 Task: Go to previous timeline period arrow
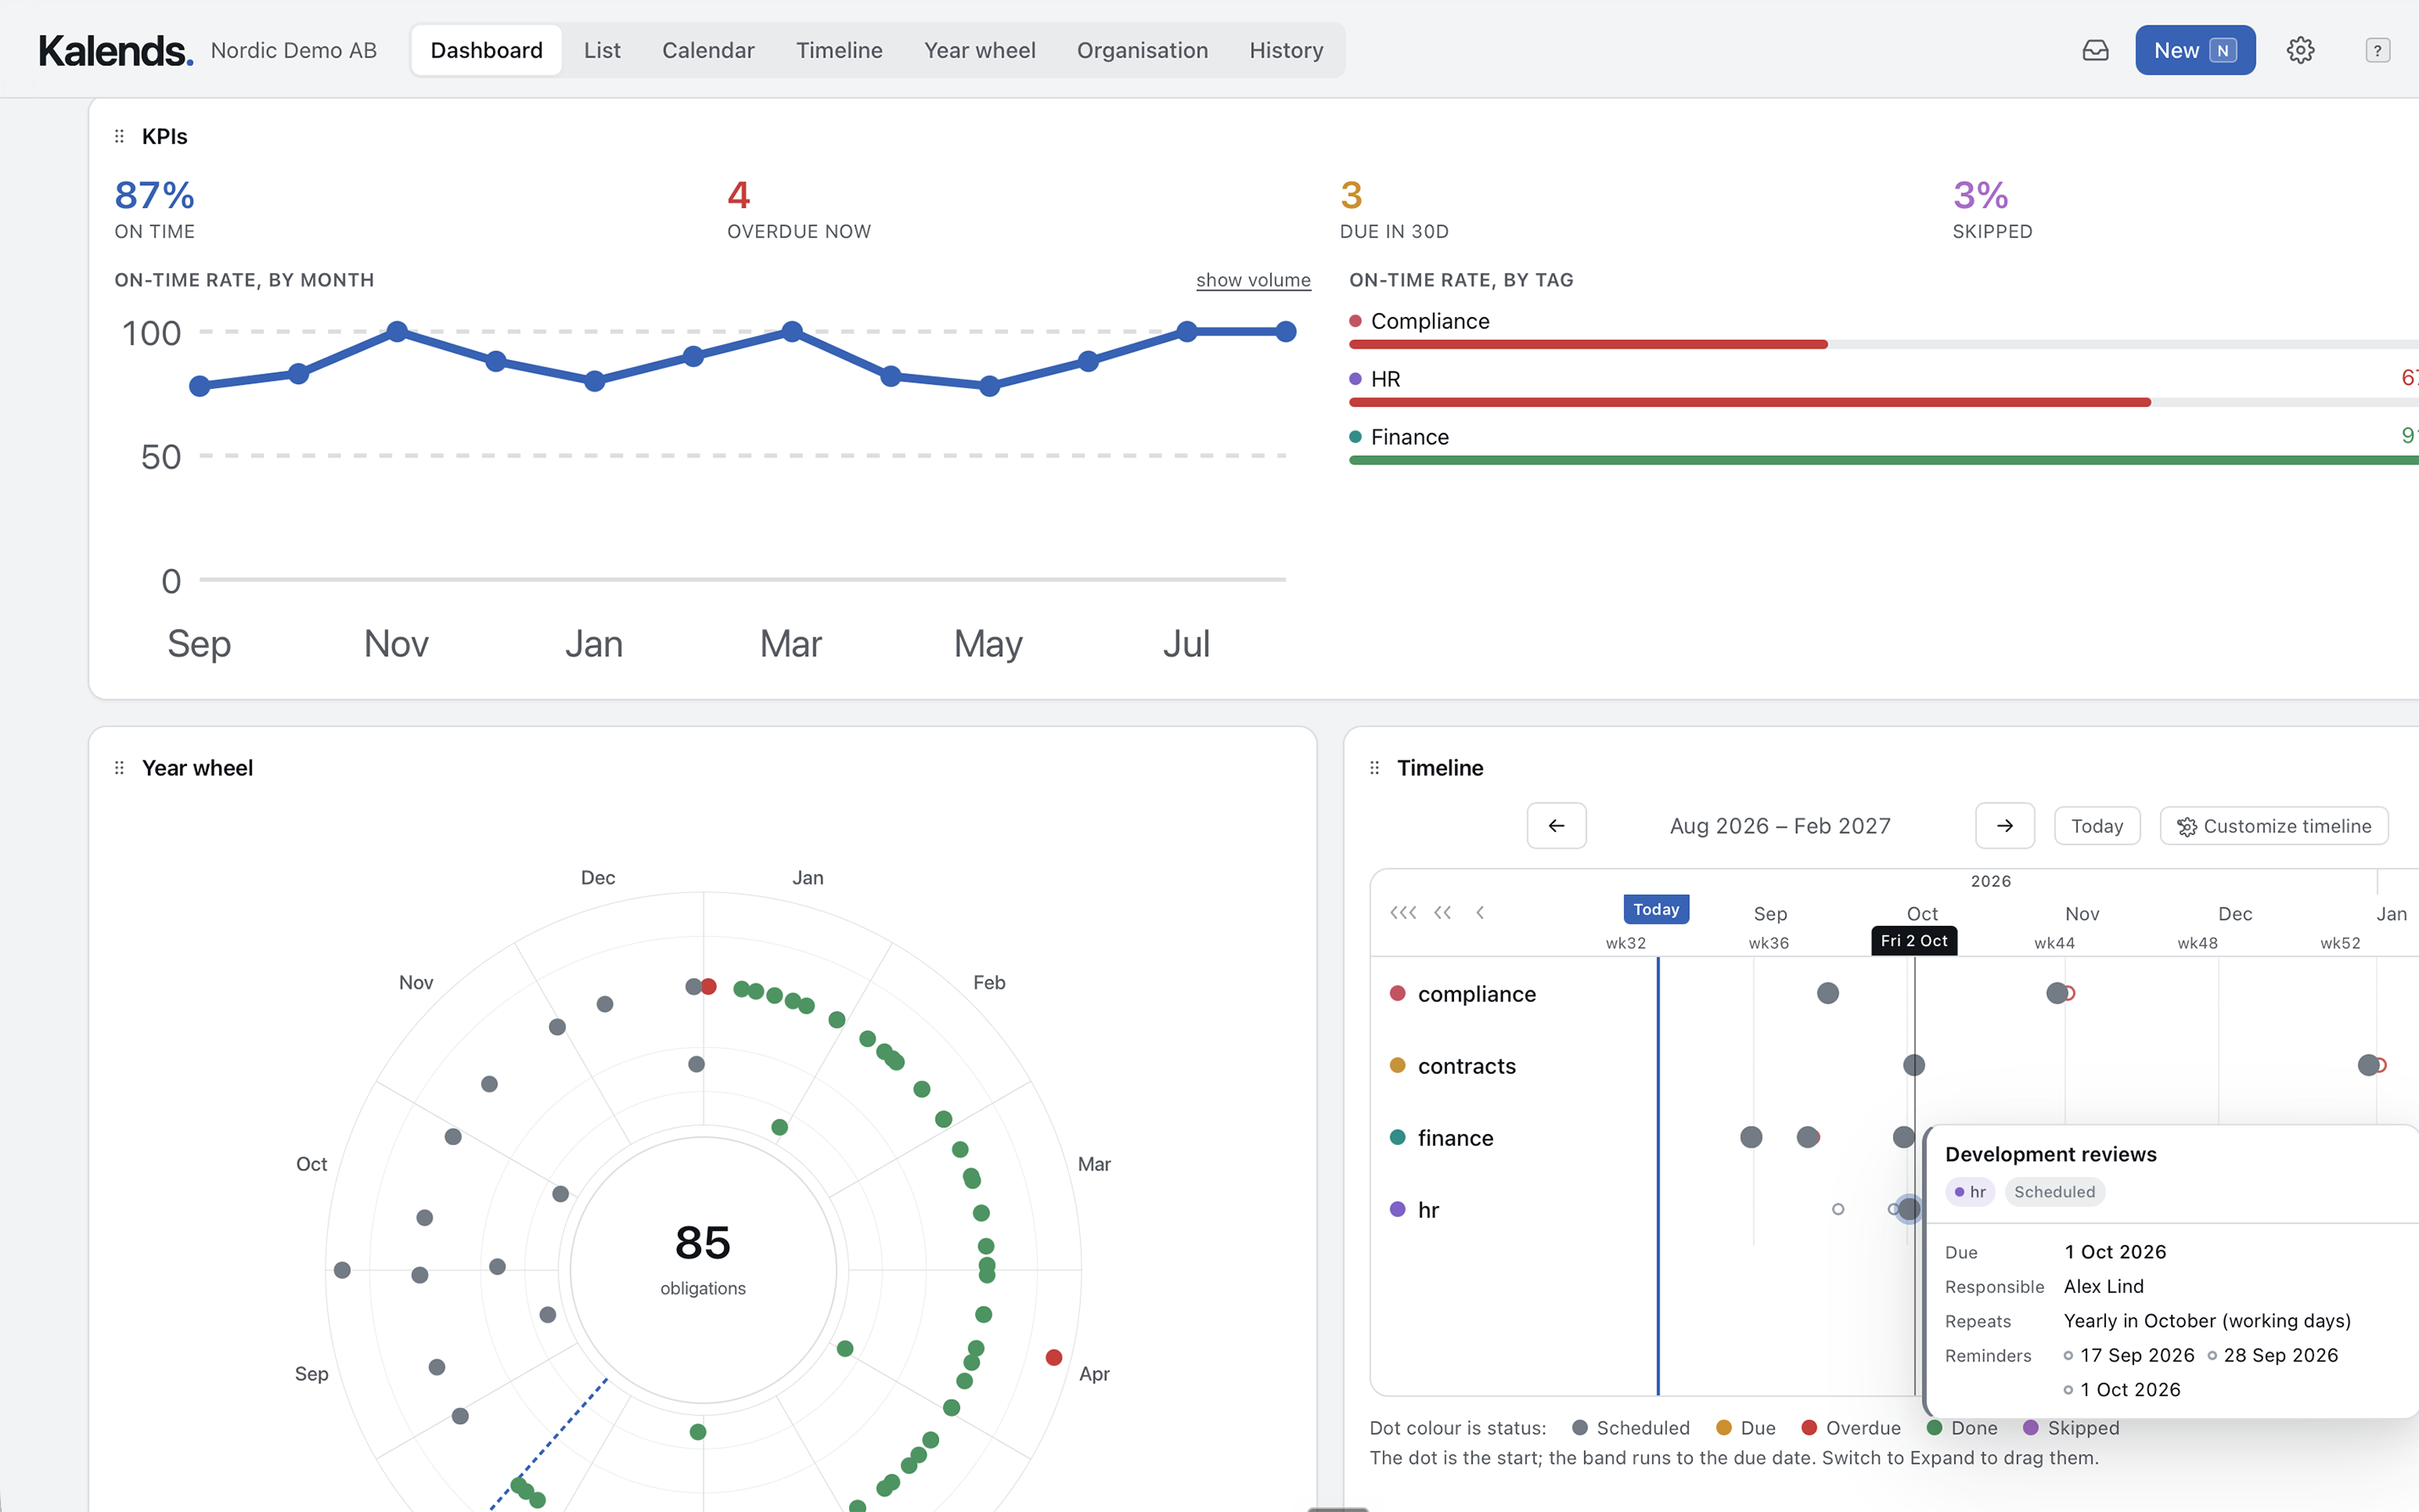point(1556,826)
